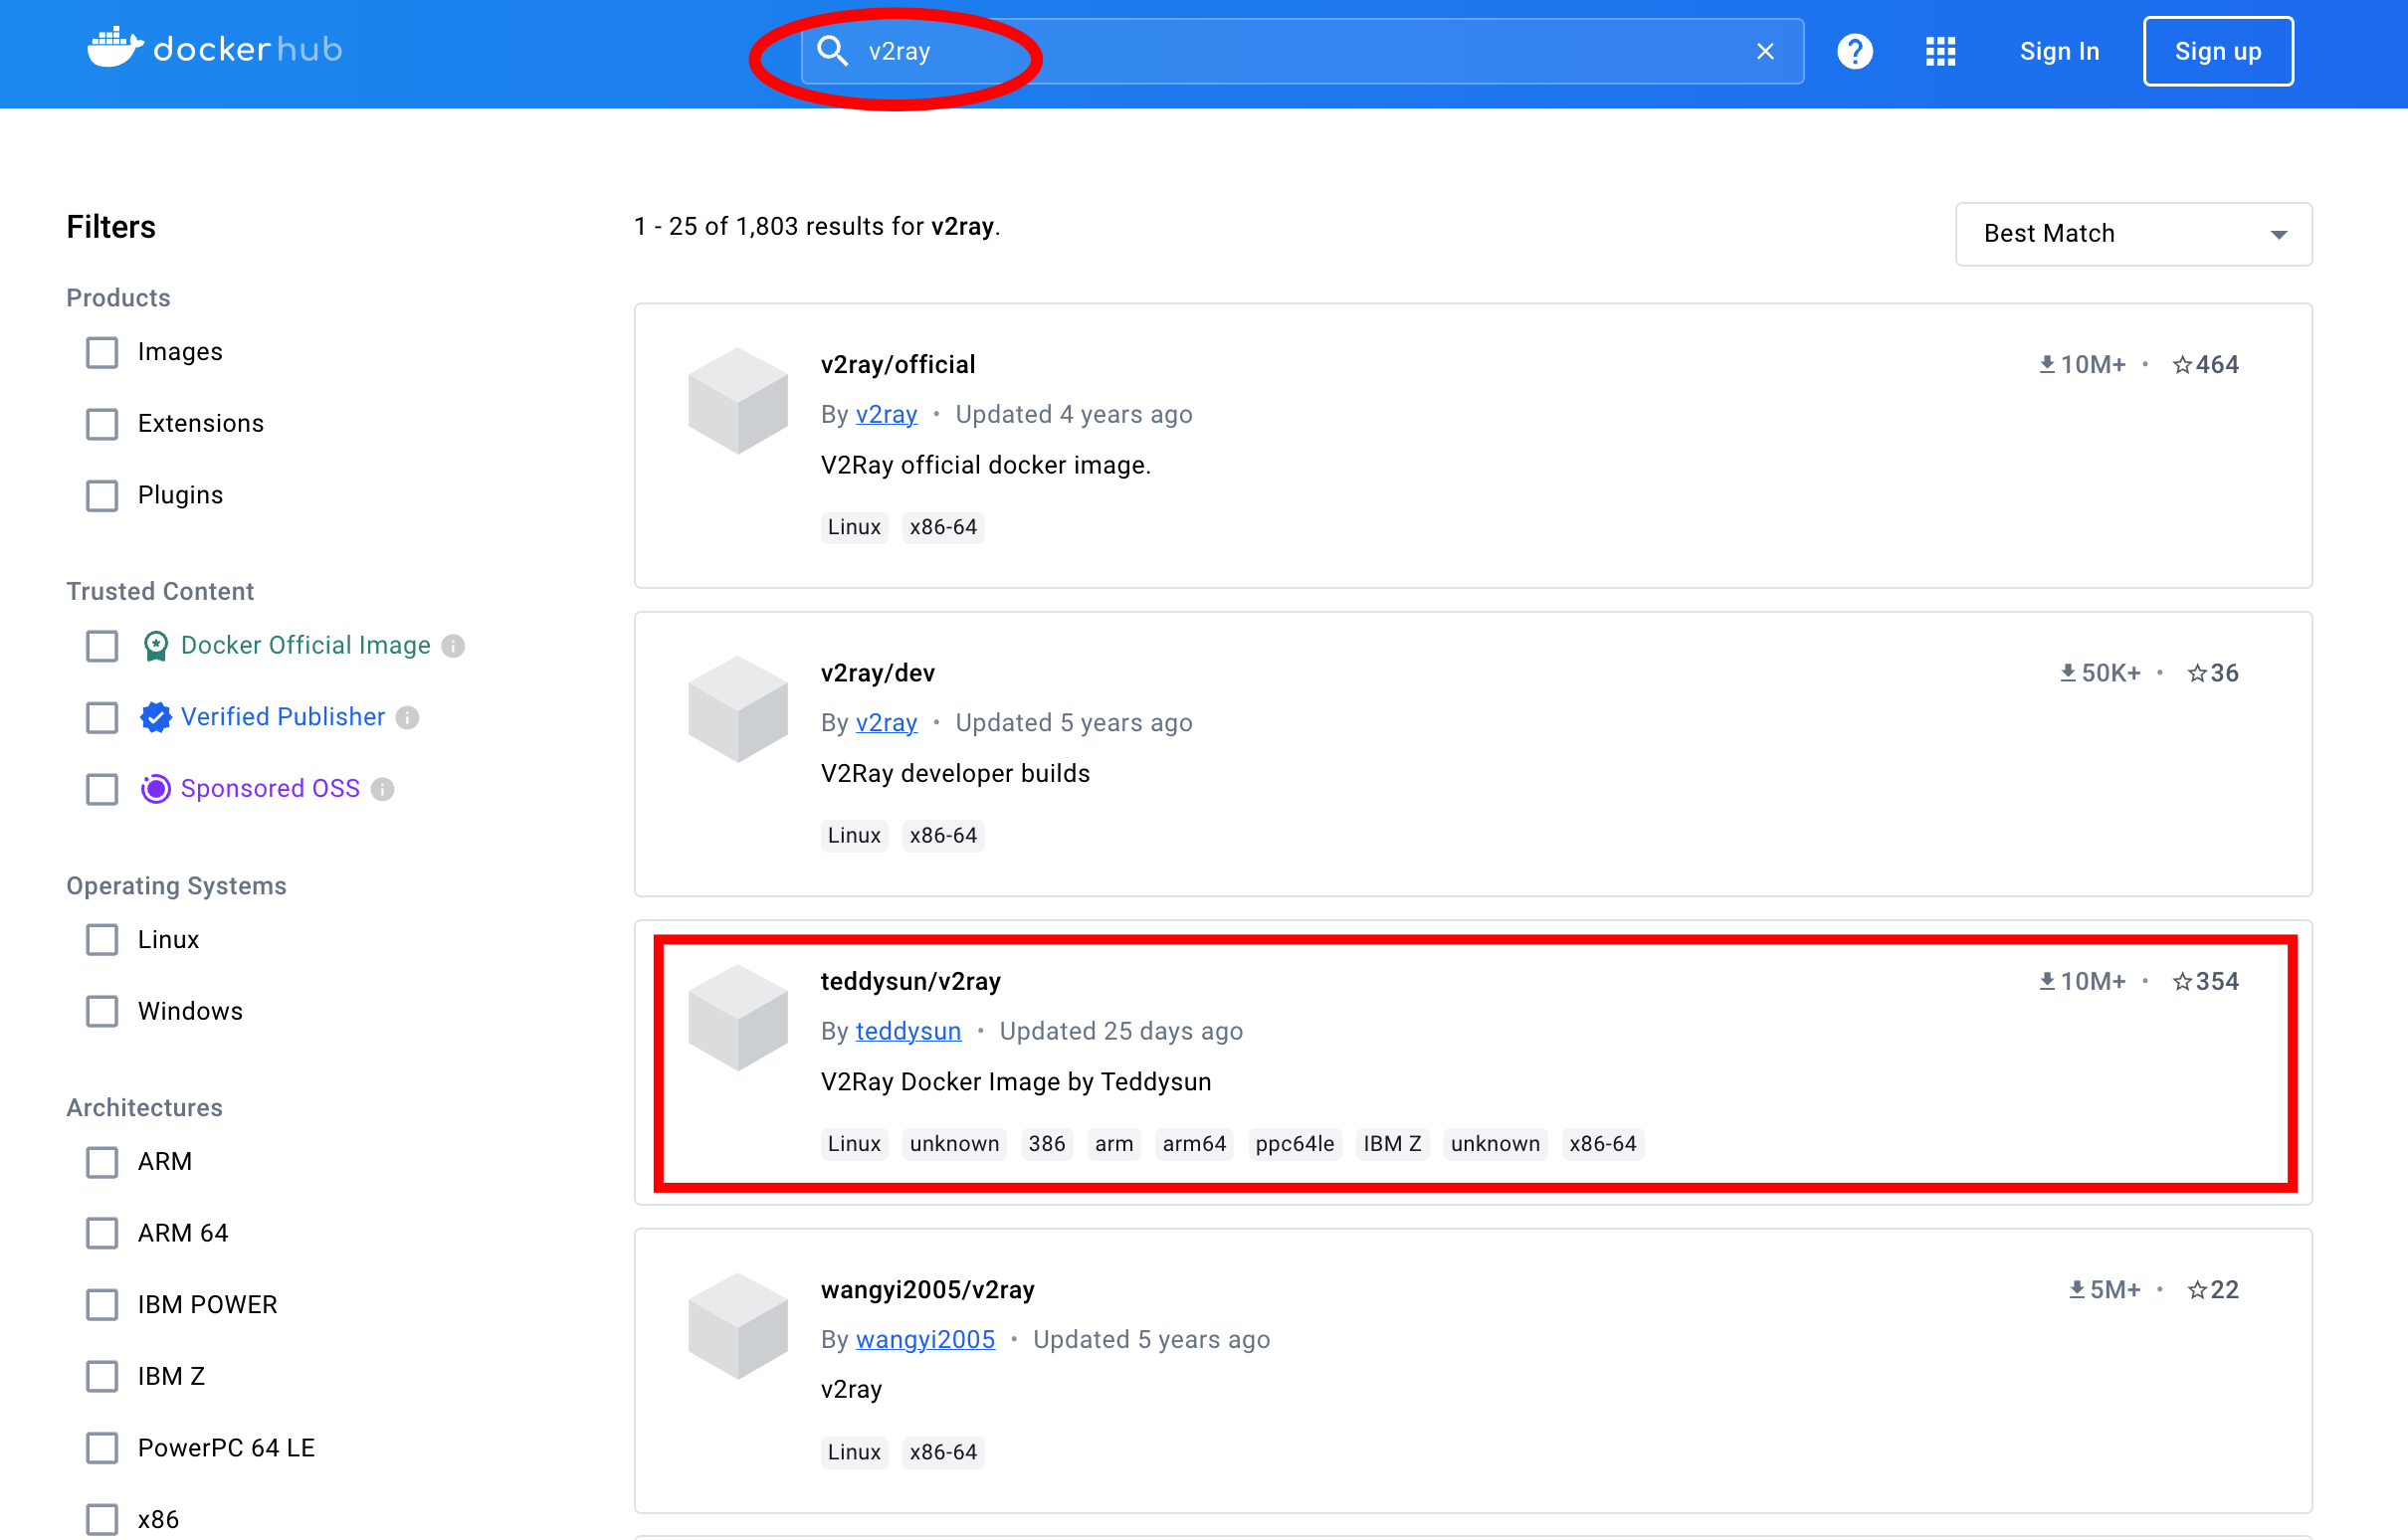This screenshot has width=2408, height=1540.
Task: Click download count icon on v2ray/official
Action: coord(2046,365)
